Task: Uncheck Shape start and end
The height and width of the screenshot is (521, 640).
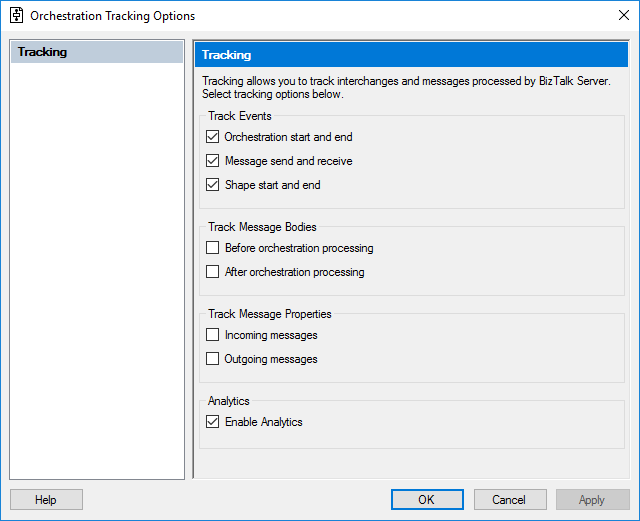Action: click(x=212, y=185)
